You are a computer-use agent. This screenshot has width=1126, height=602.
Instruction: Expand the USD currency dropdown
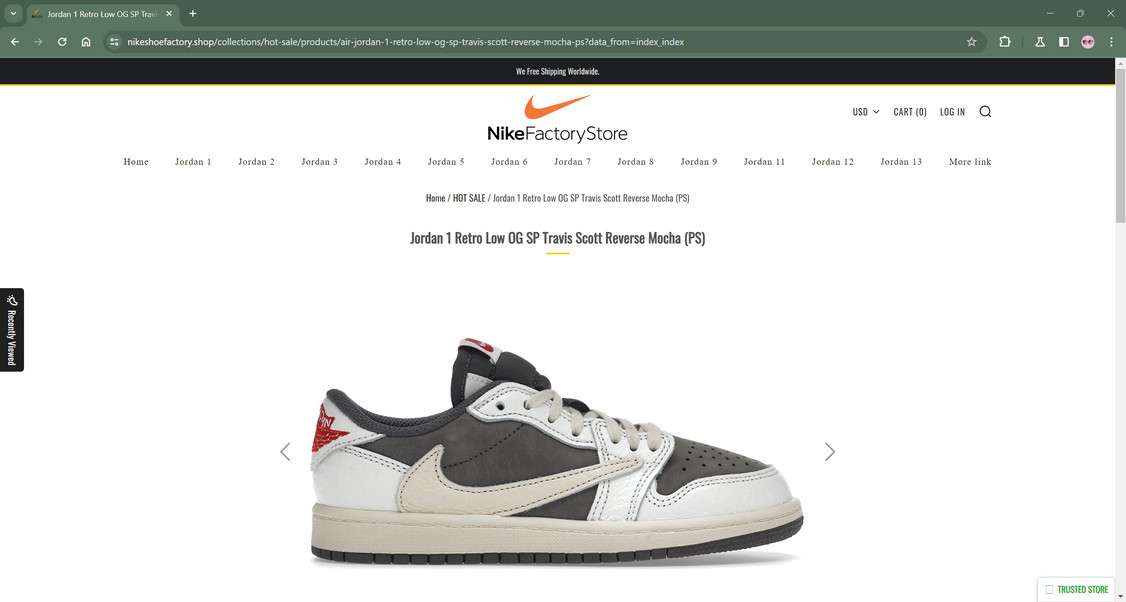click(x=865, y=111)
